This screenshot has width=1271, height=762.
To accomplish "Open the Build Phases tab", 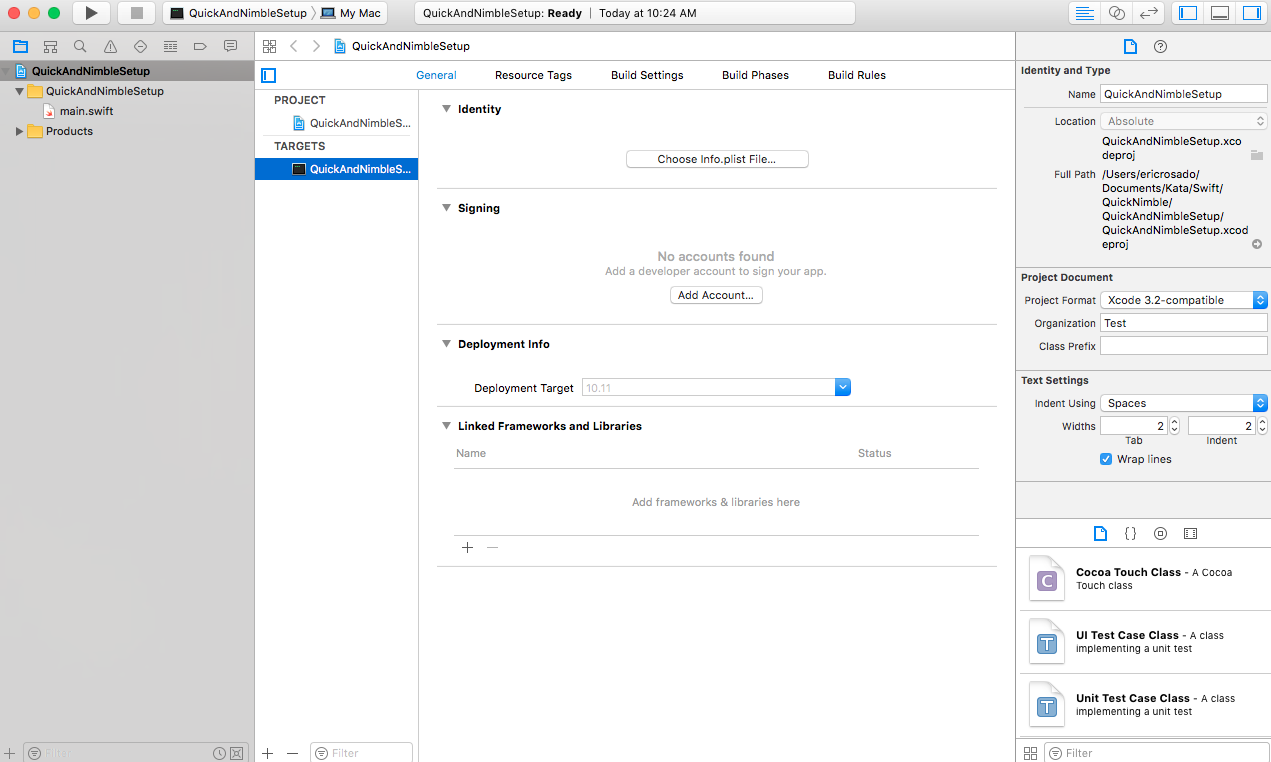I will (x=755, y=75).
